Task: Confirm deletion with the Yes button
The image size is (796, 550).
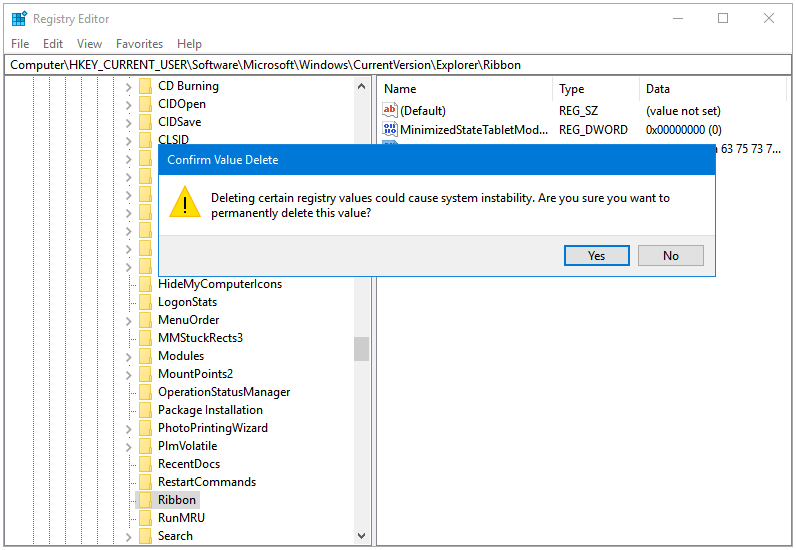Action: tap(596, 255)
